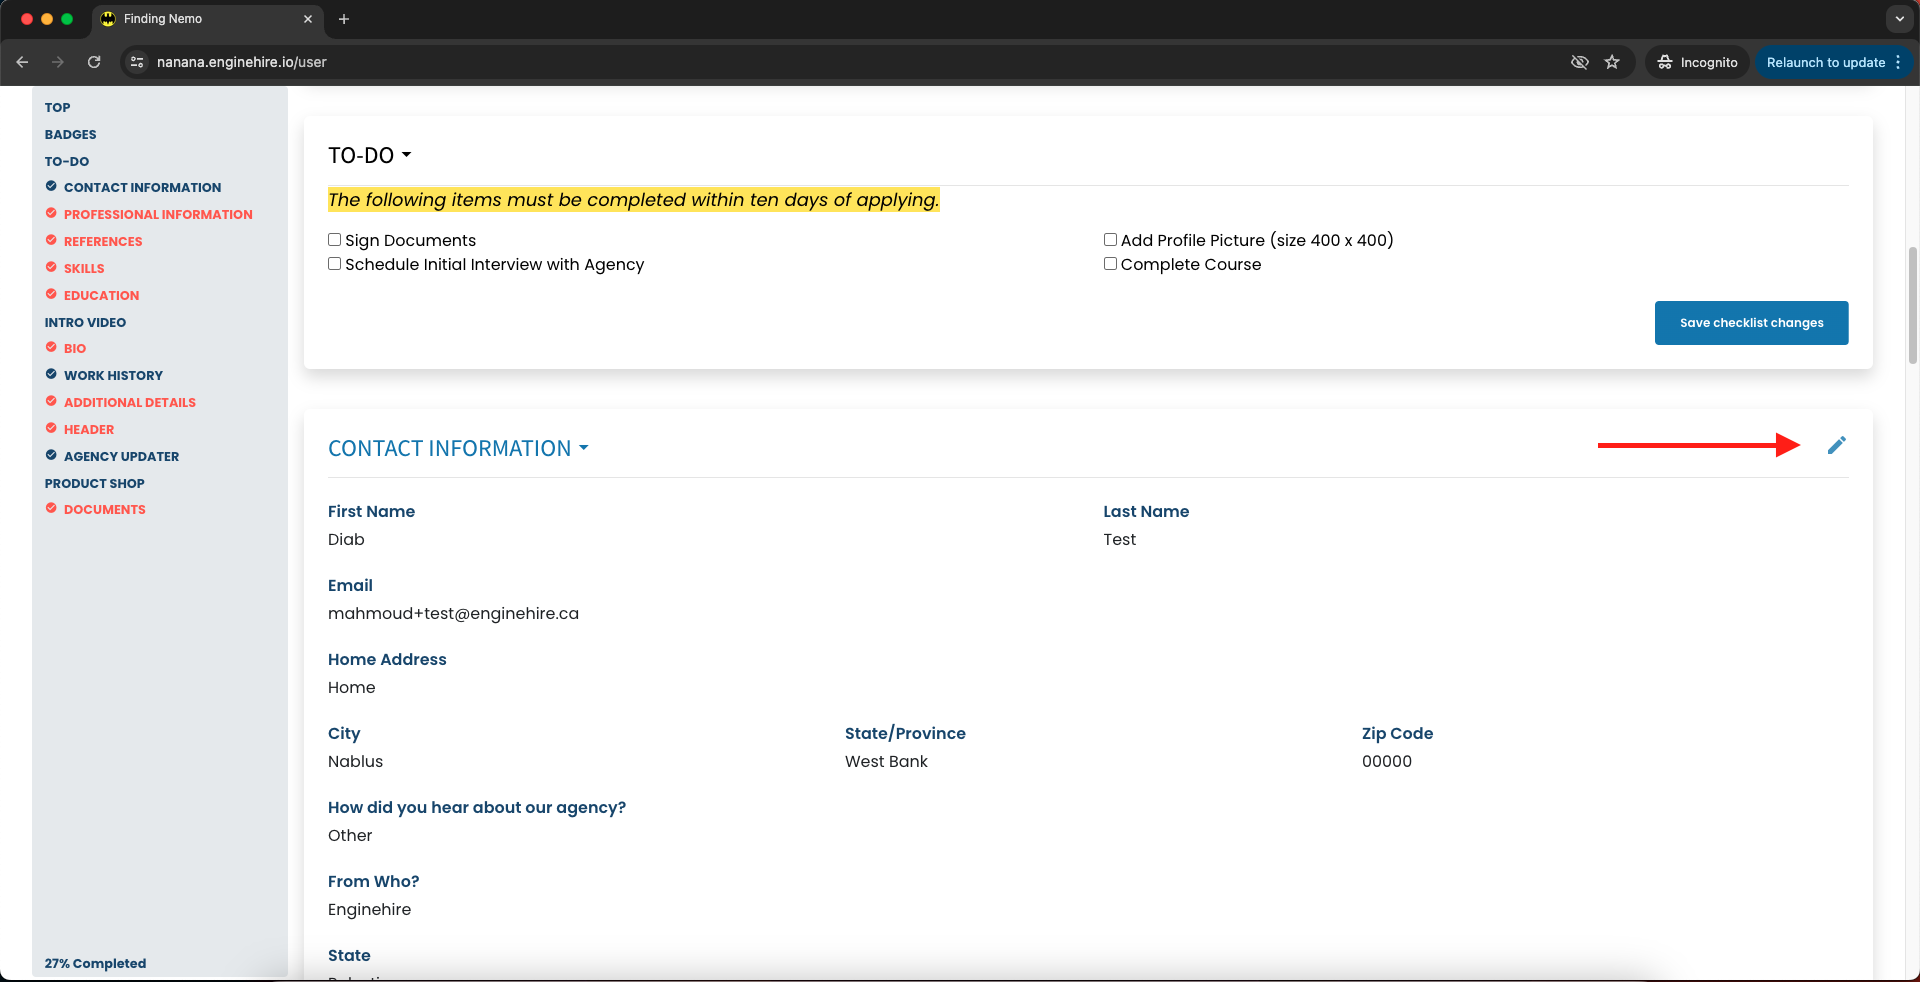Click the forward navigation arrow
This screenshot has width=1920, height=982.
(x=58, y=62)
